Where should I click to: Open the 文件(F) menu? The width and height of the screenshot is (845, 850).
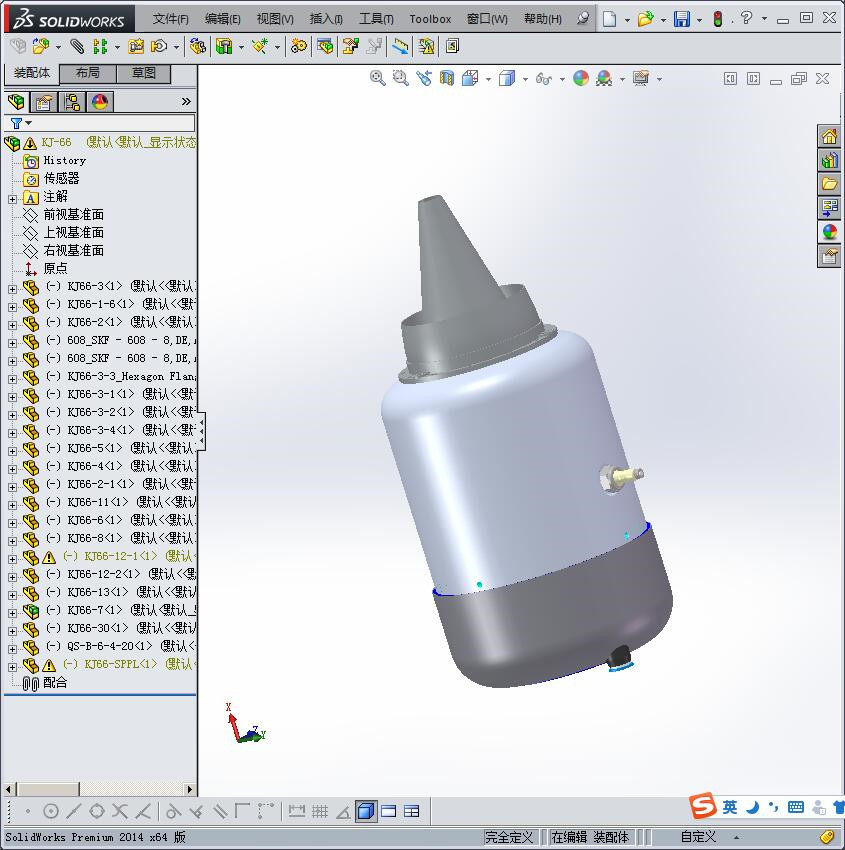point(170,19)
